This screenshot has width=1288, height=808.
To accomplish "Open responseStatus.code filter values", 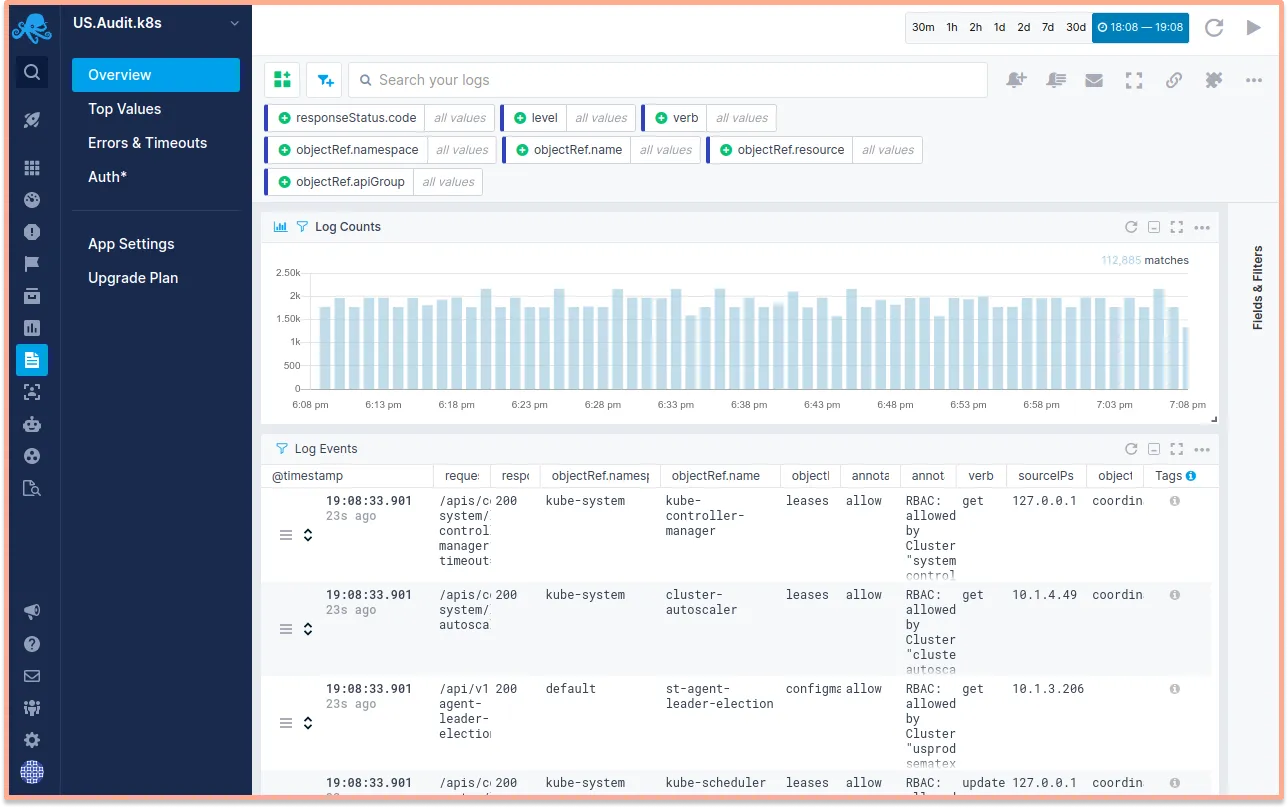I will pos(460,118).
